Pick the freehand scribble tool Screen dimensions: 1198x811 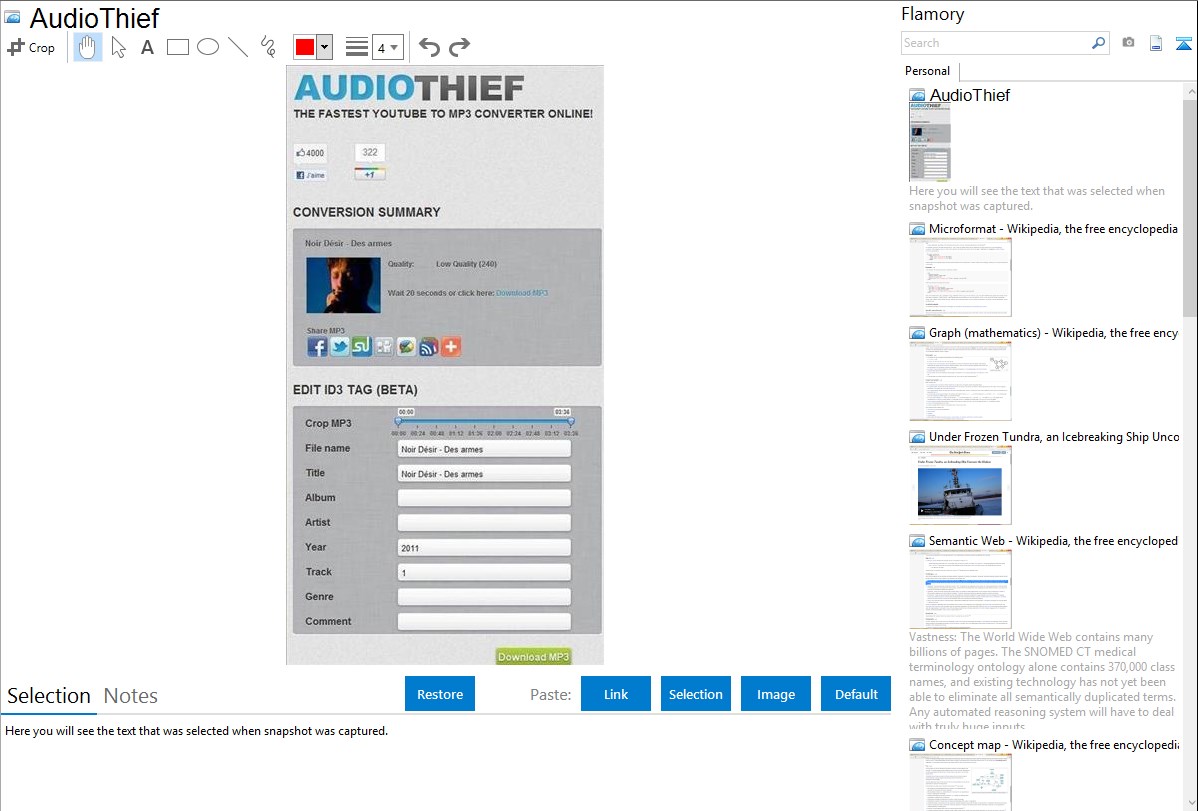tap(268, 47)
